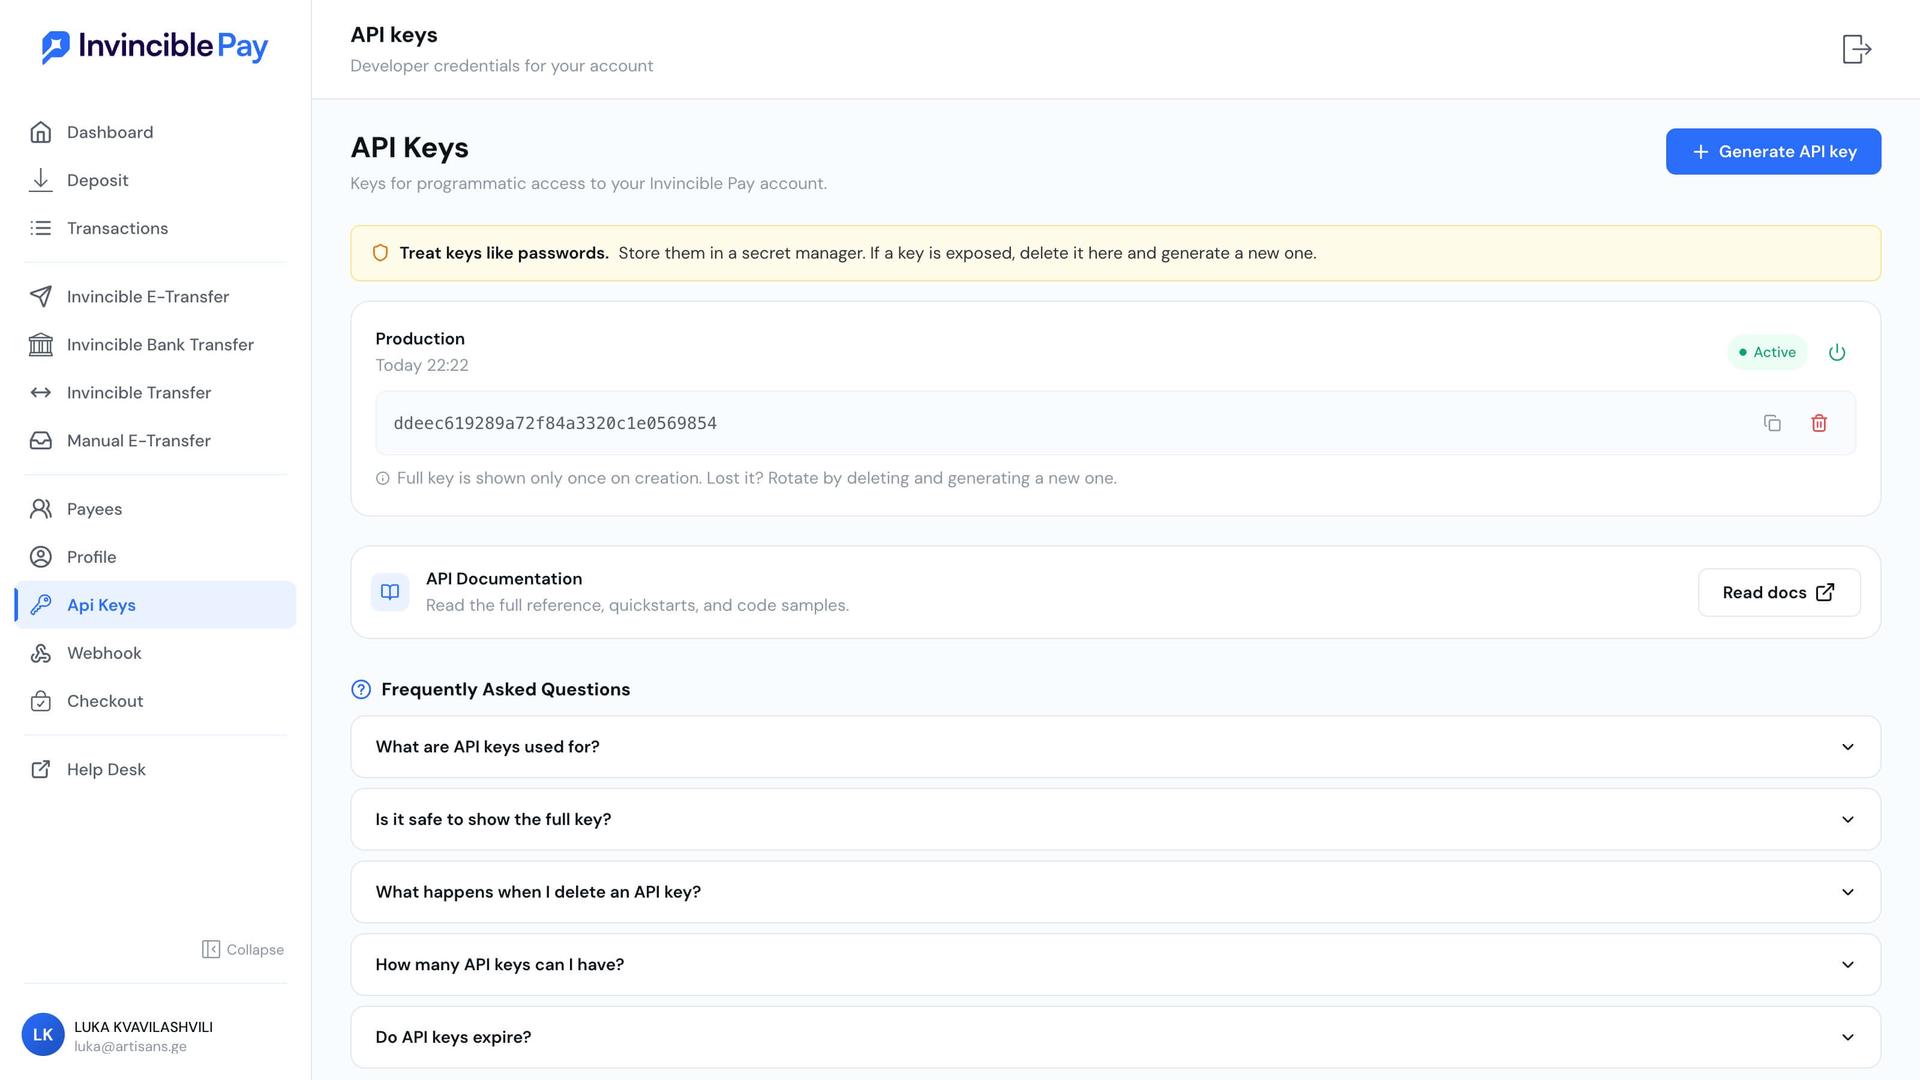The width and height of the screenshot is (1920, 1080).
Task: Click the Production key name
Action: coord(420,338)
